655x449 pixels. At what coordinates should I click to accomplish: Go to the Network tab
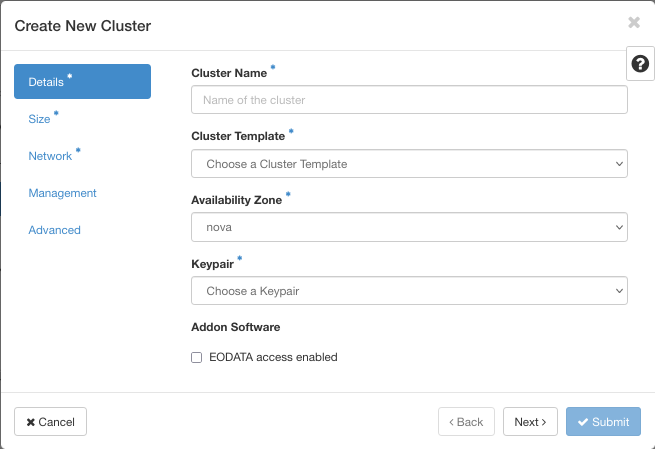(x=51, y=156)
